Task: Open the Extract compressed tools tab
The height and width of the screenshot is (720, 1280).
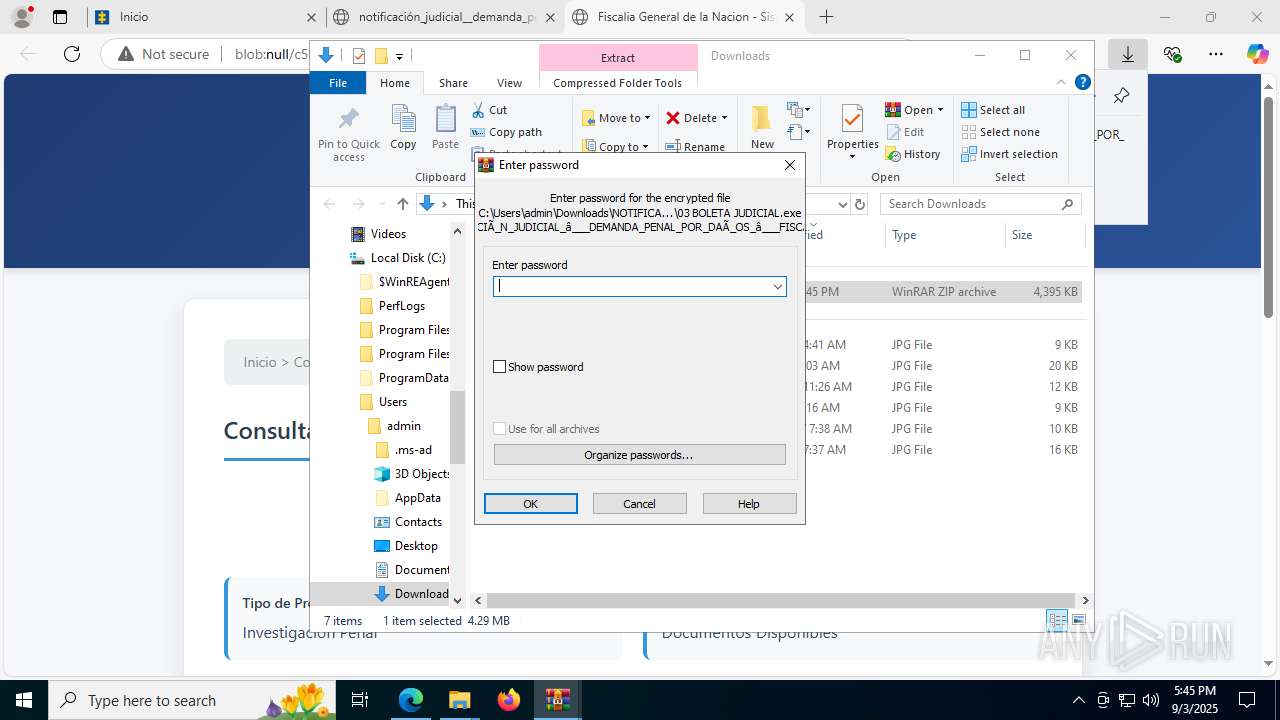Action: pos(618,58)
